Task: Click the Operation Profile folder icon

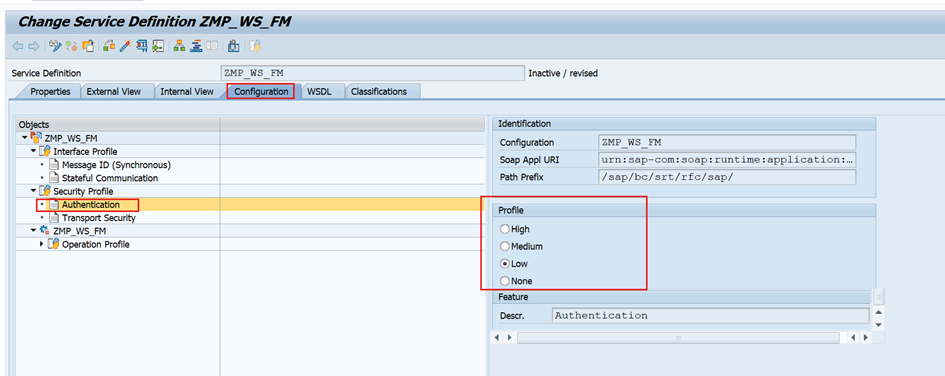Action: click(54, 244)
